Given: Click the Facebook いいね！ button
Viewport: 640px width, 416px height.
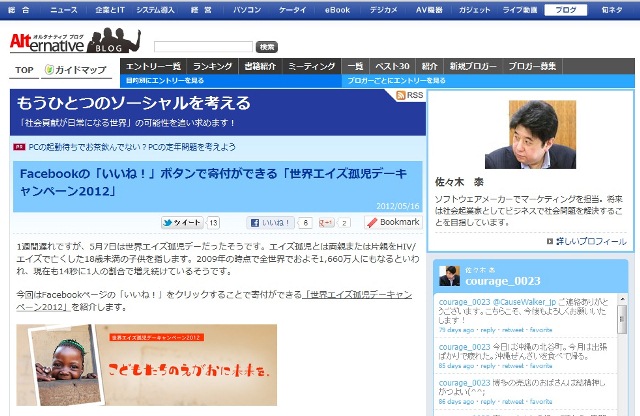Looking at the screenshot, I should point(270,223).
